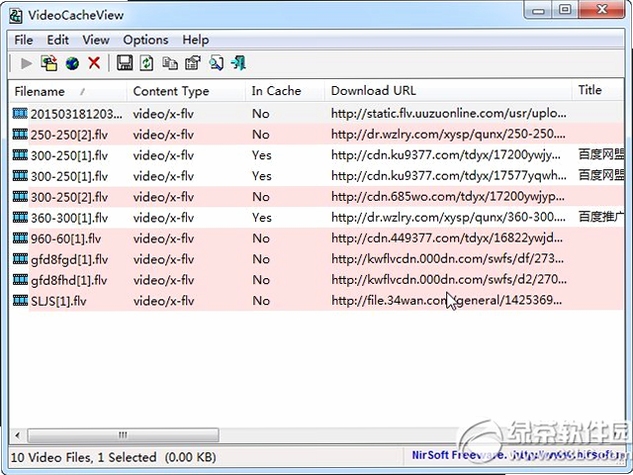
Task: Select the gfd8fhd[1].flv filename
Action: click(x=69, y=280)
